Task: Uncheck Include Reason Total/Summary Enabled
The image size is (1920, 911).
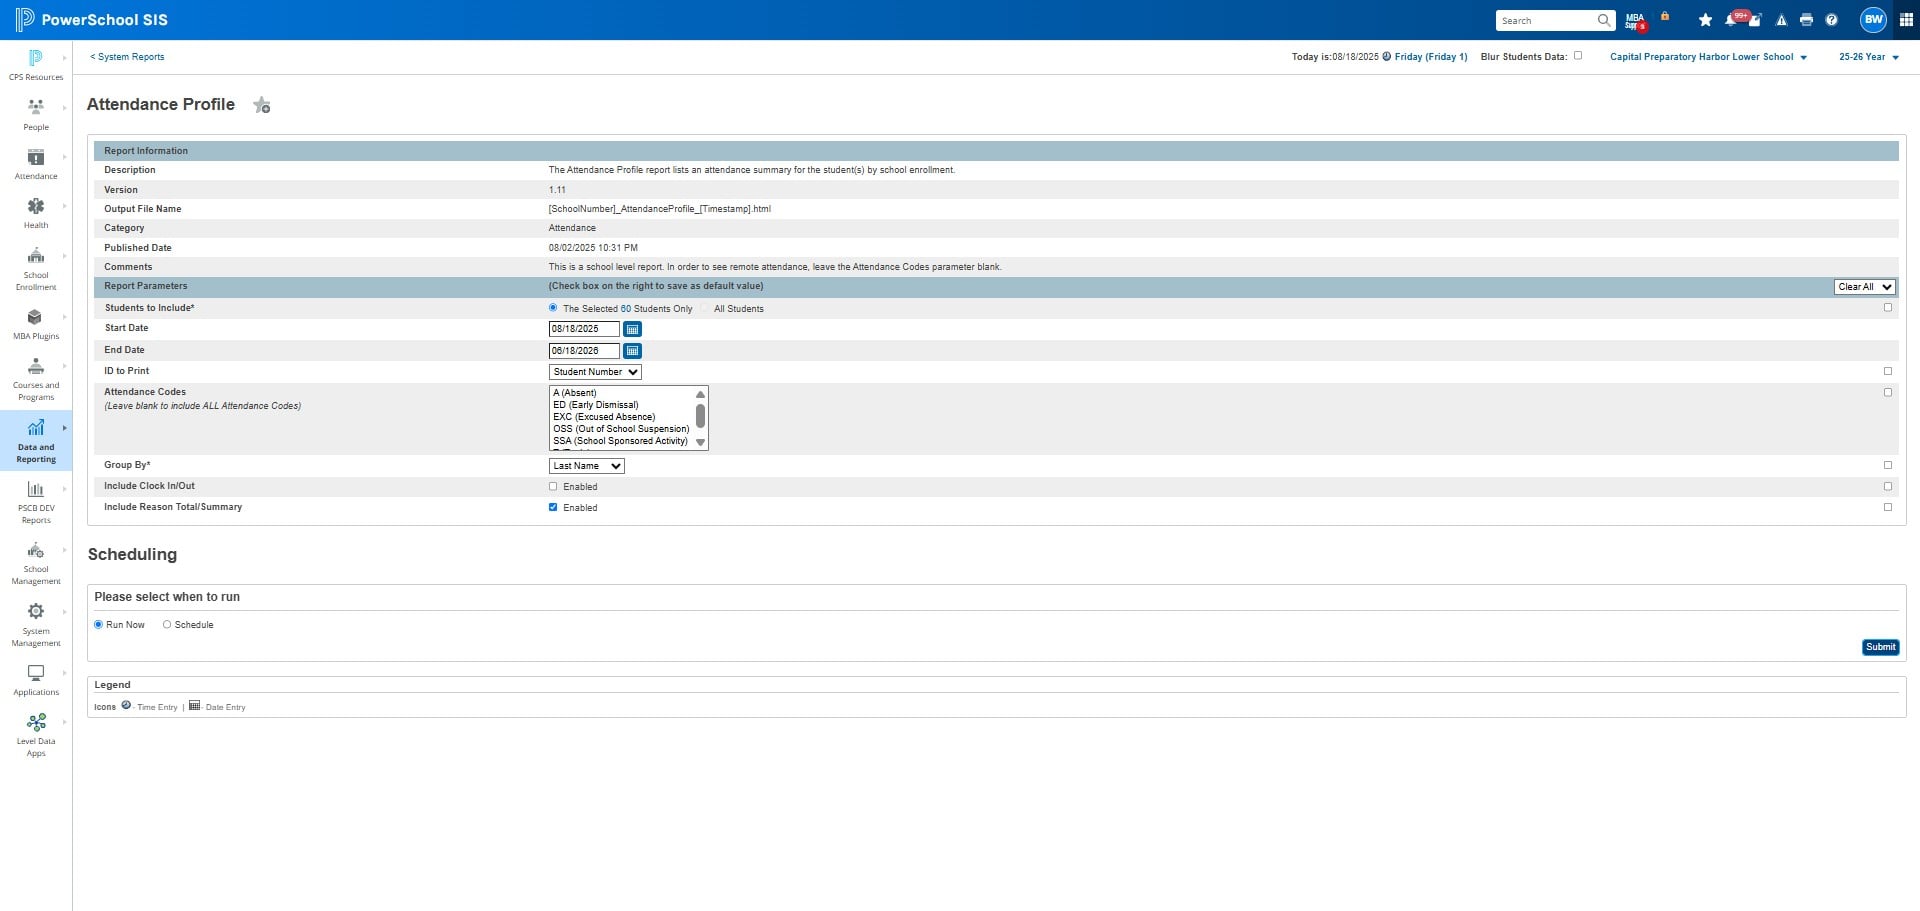Action: 553,508
